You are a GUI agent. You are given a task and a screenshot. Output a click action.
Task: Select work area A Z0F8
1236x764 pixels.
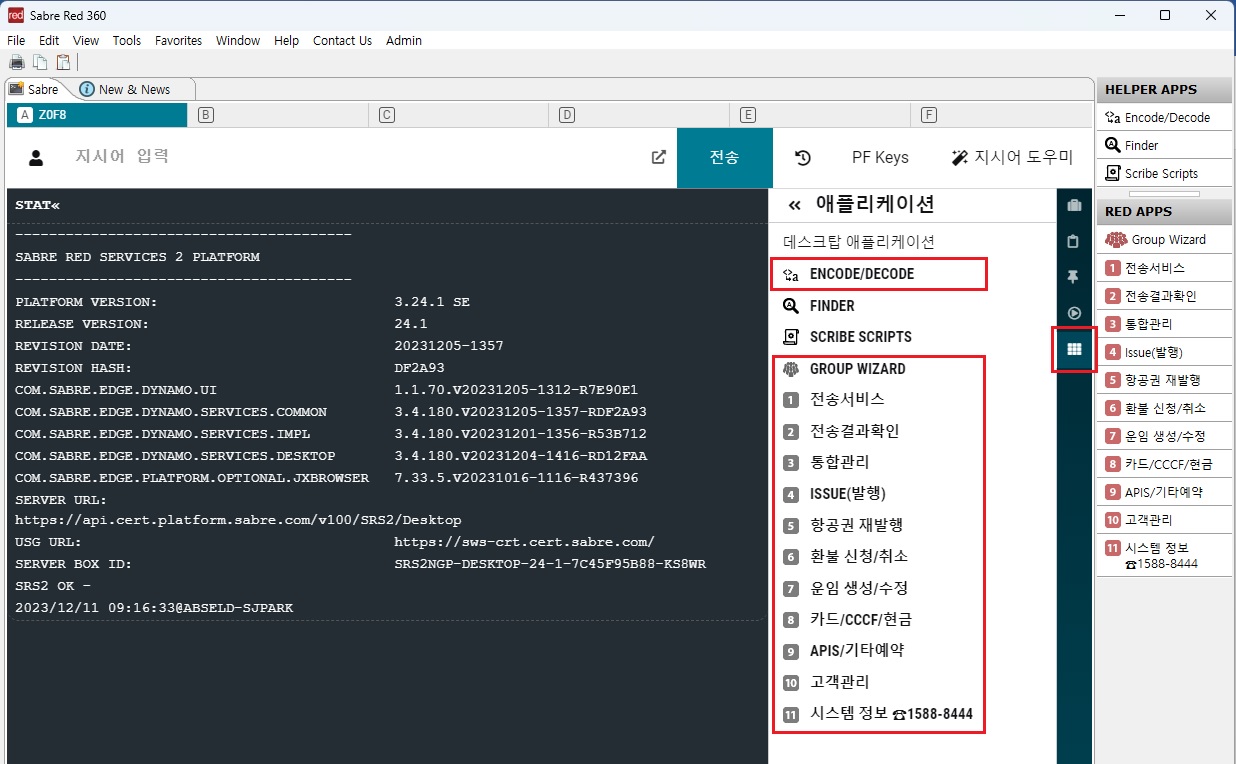click(x=97, y=115)
